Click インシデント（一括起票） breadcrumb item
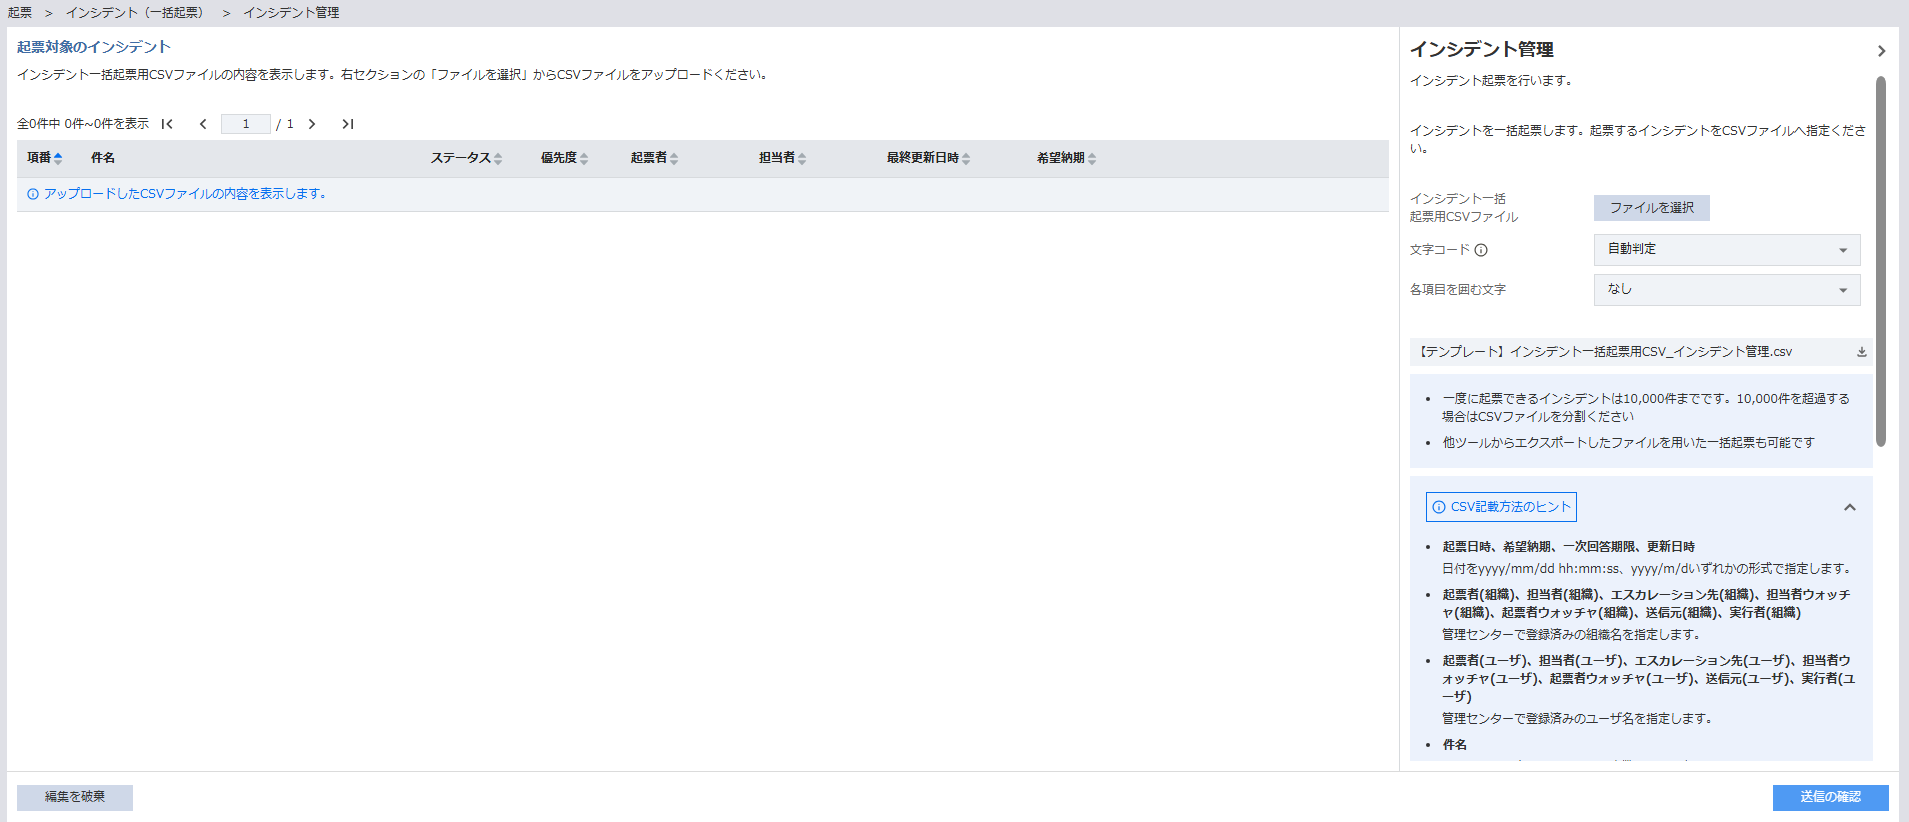1909x822 pixels. coord(134,13)
